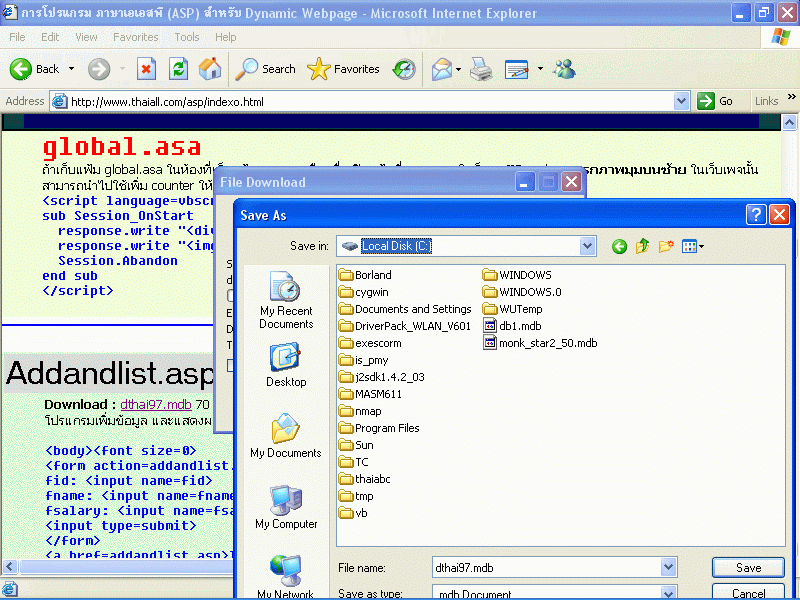Viewport: 800px width, 600px height.
Task: Open the History toolbar icon
Action: (404, 69)
